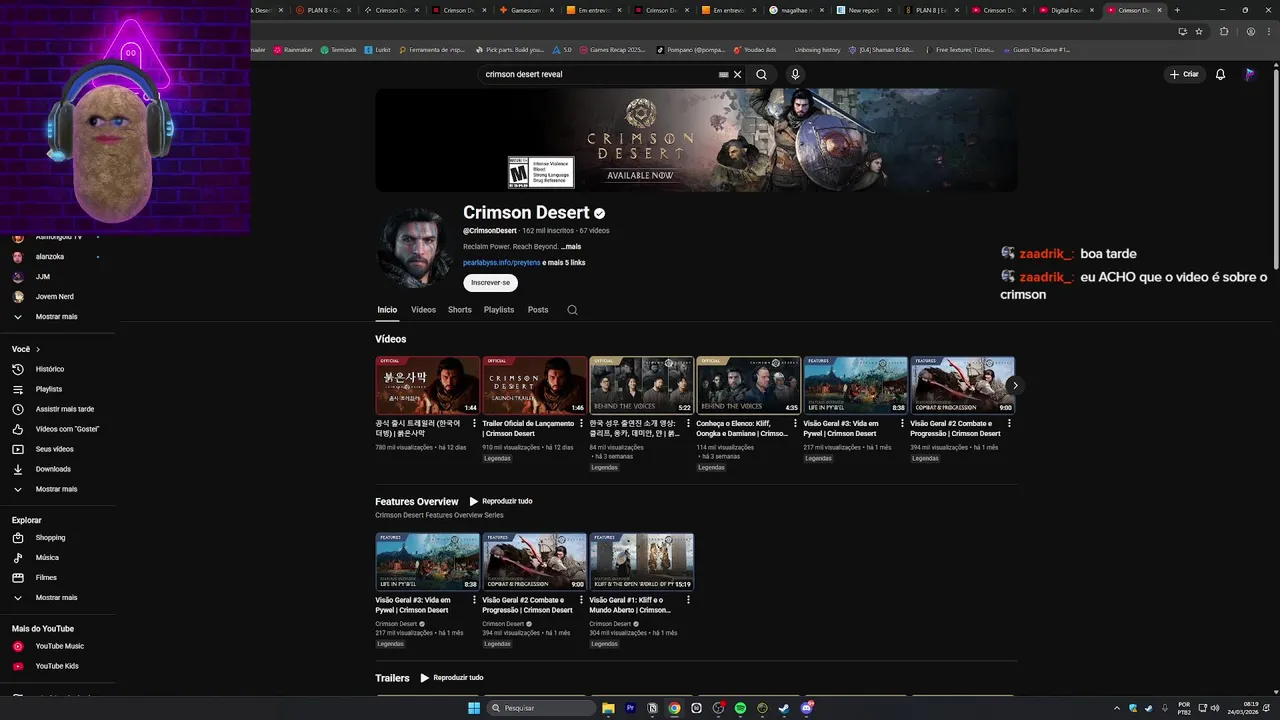Play all Trailers with Reproduzir tudo
The image size is (1280, 720).
click(452, 678)
